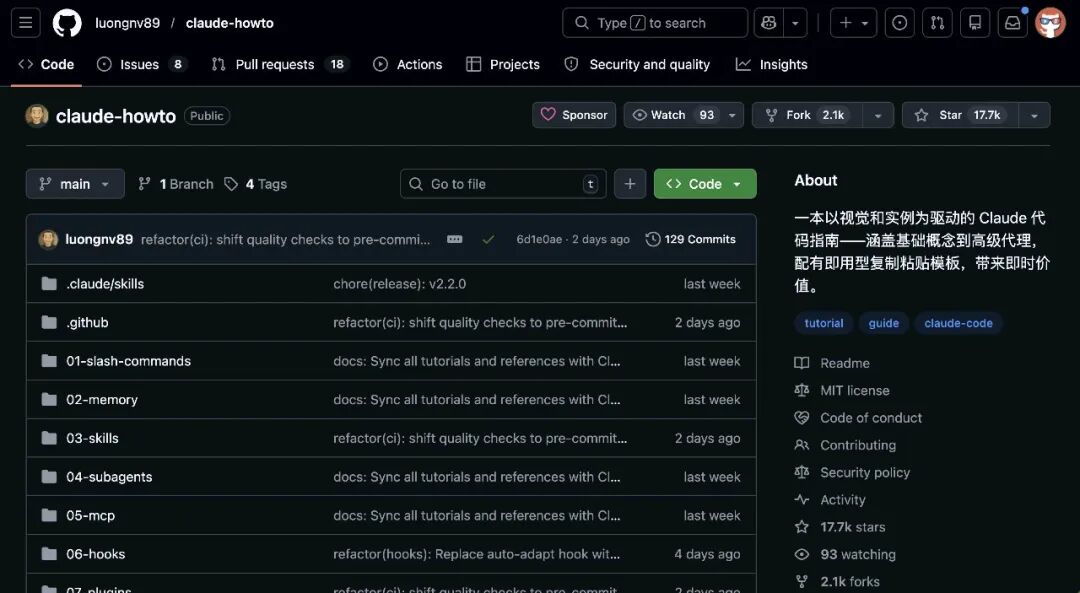Select the tutorial topic tag
This screenshot has width=1080, height=593.
coord(824,323)
